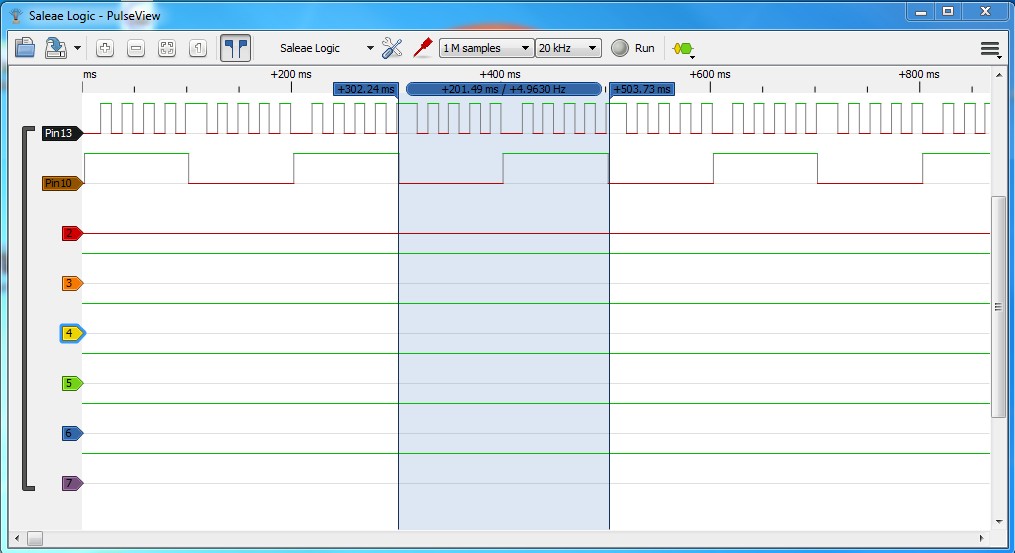1015x553 pixels.
Task: Open the hamburger main menu
Action: click(990, 48)
